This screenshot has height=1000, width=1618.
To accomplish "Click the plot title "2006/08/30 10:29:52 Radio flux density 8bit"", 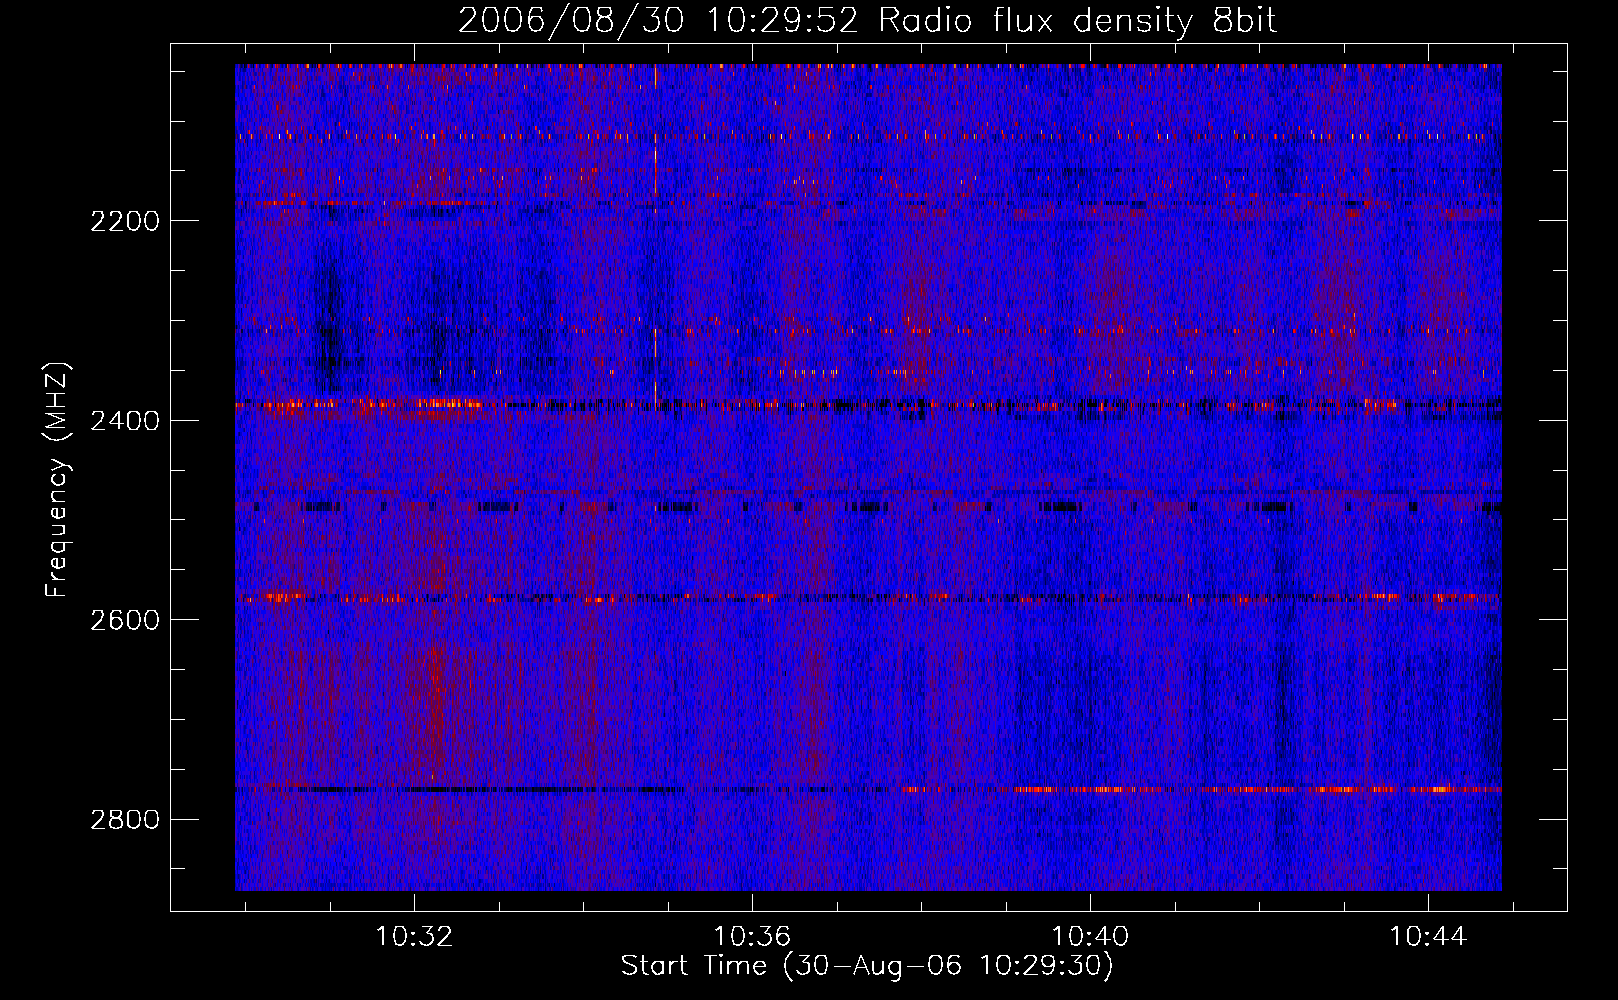I will (867, 20).
